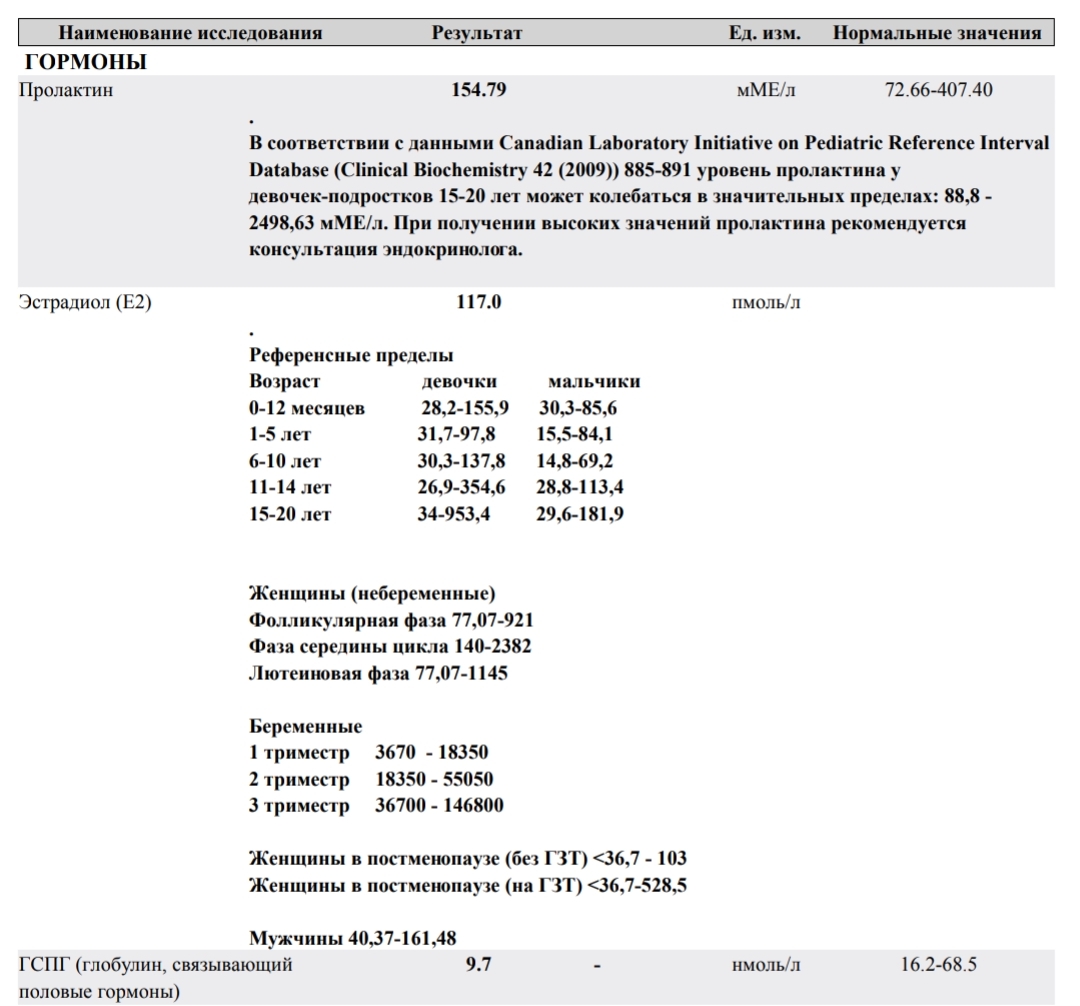Click the 'пмоль/л' unit for estradiol
The height and width of the screenshot is (1006, 1080).
(x=767, y=303)
